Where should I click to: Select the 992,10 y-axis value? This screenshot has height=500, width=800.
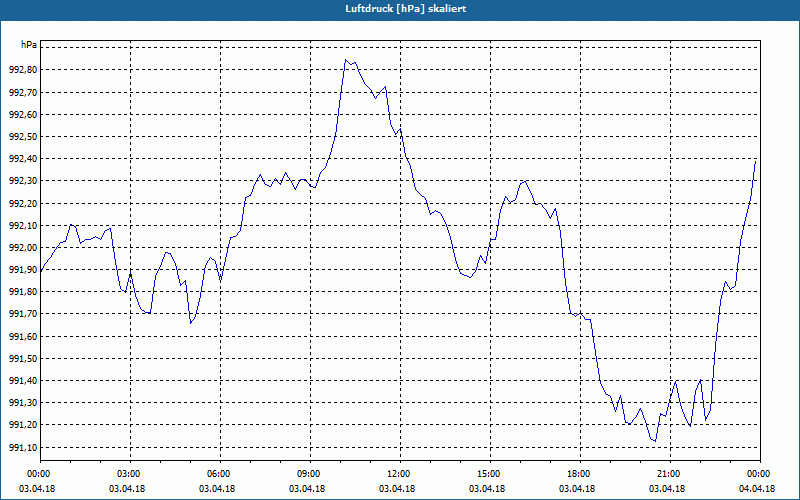click(23, 226)
